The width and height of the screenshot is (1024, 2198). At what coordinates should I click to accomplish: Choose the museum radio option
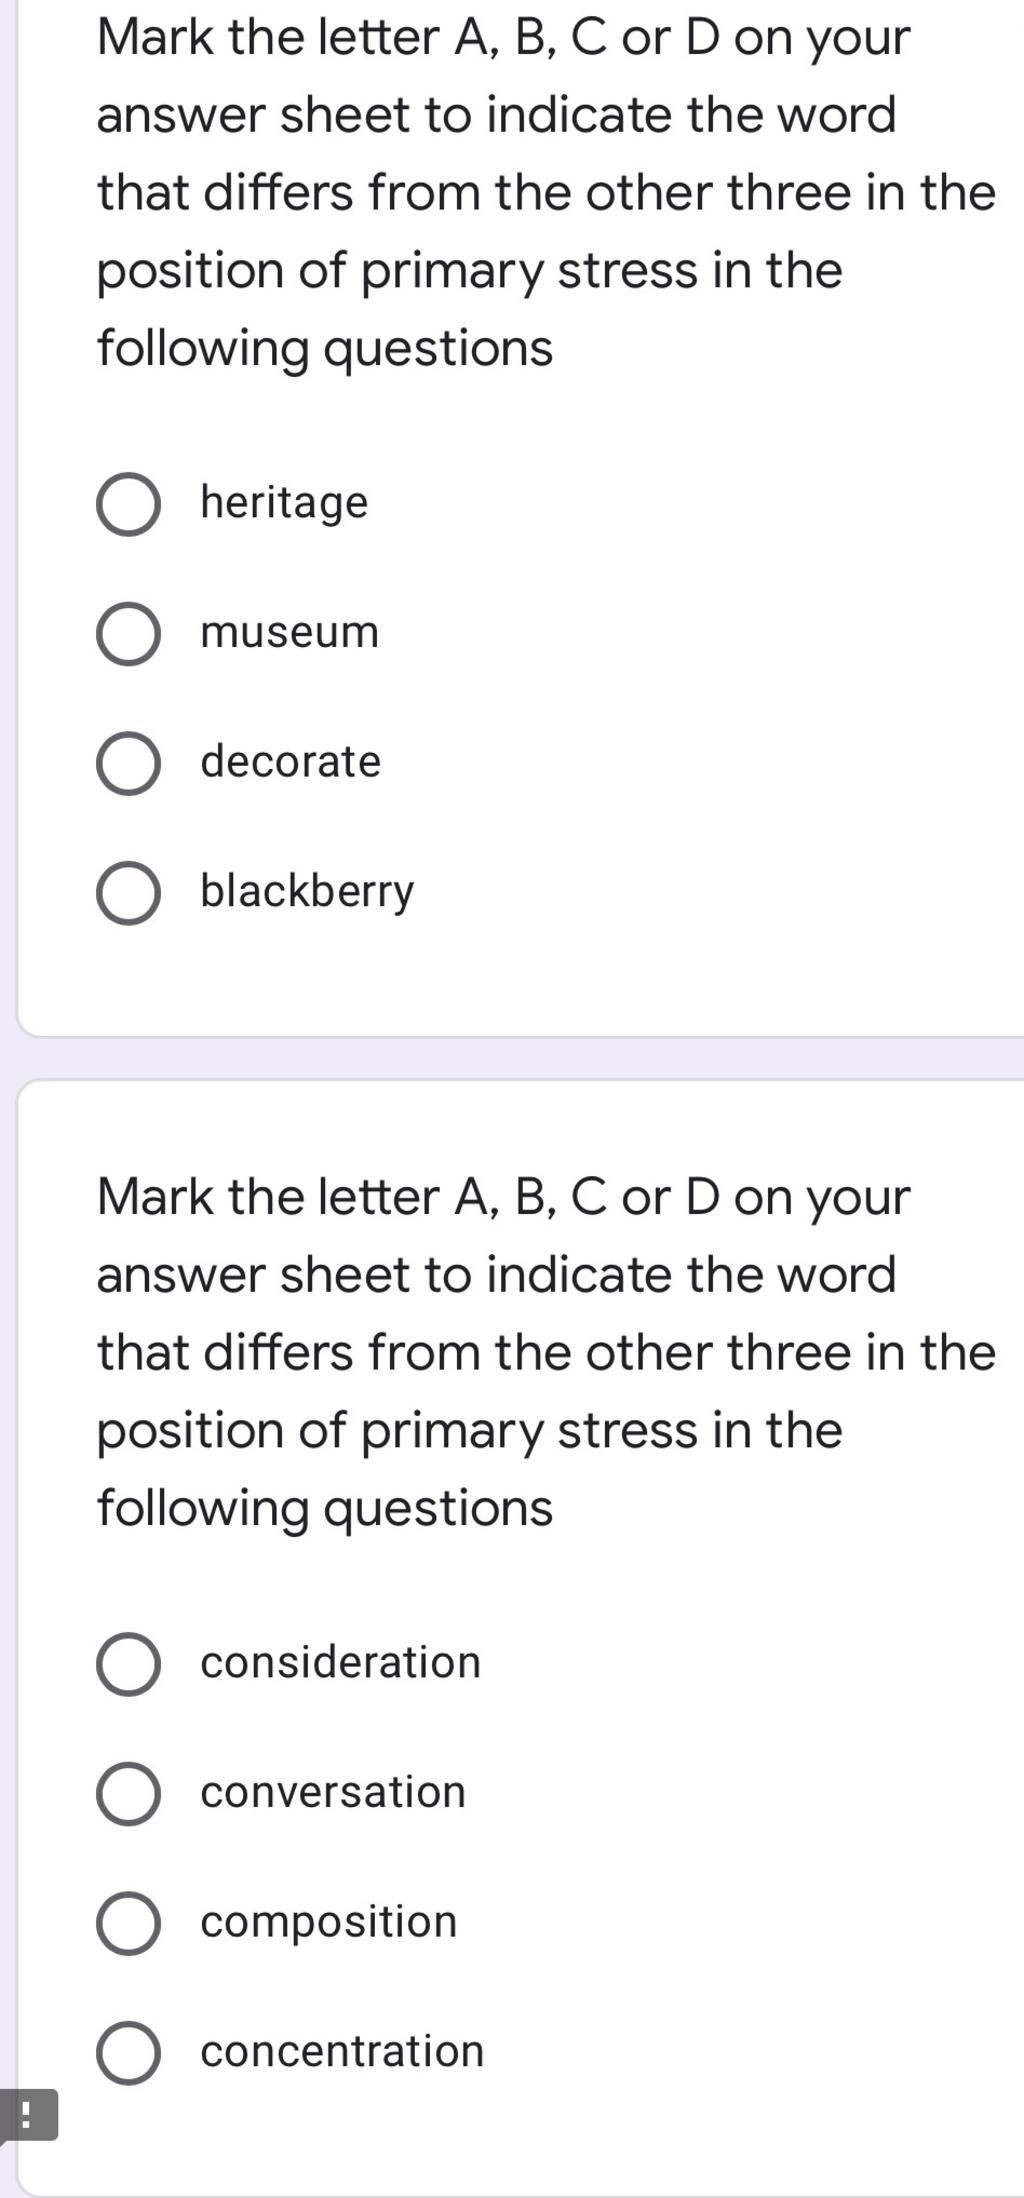tap(128, 634)
